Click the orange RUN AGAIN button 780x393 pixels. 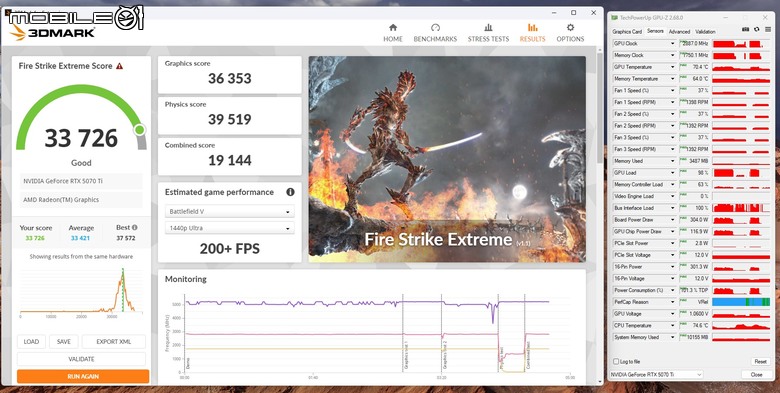(83, 377)
